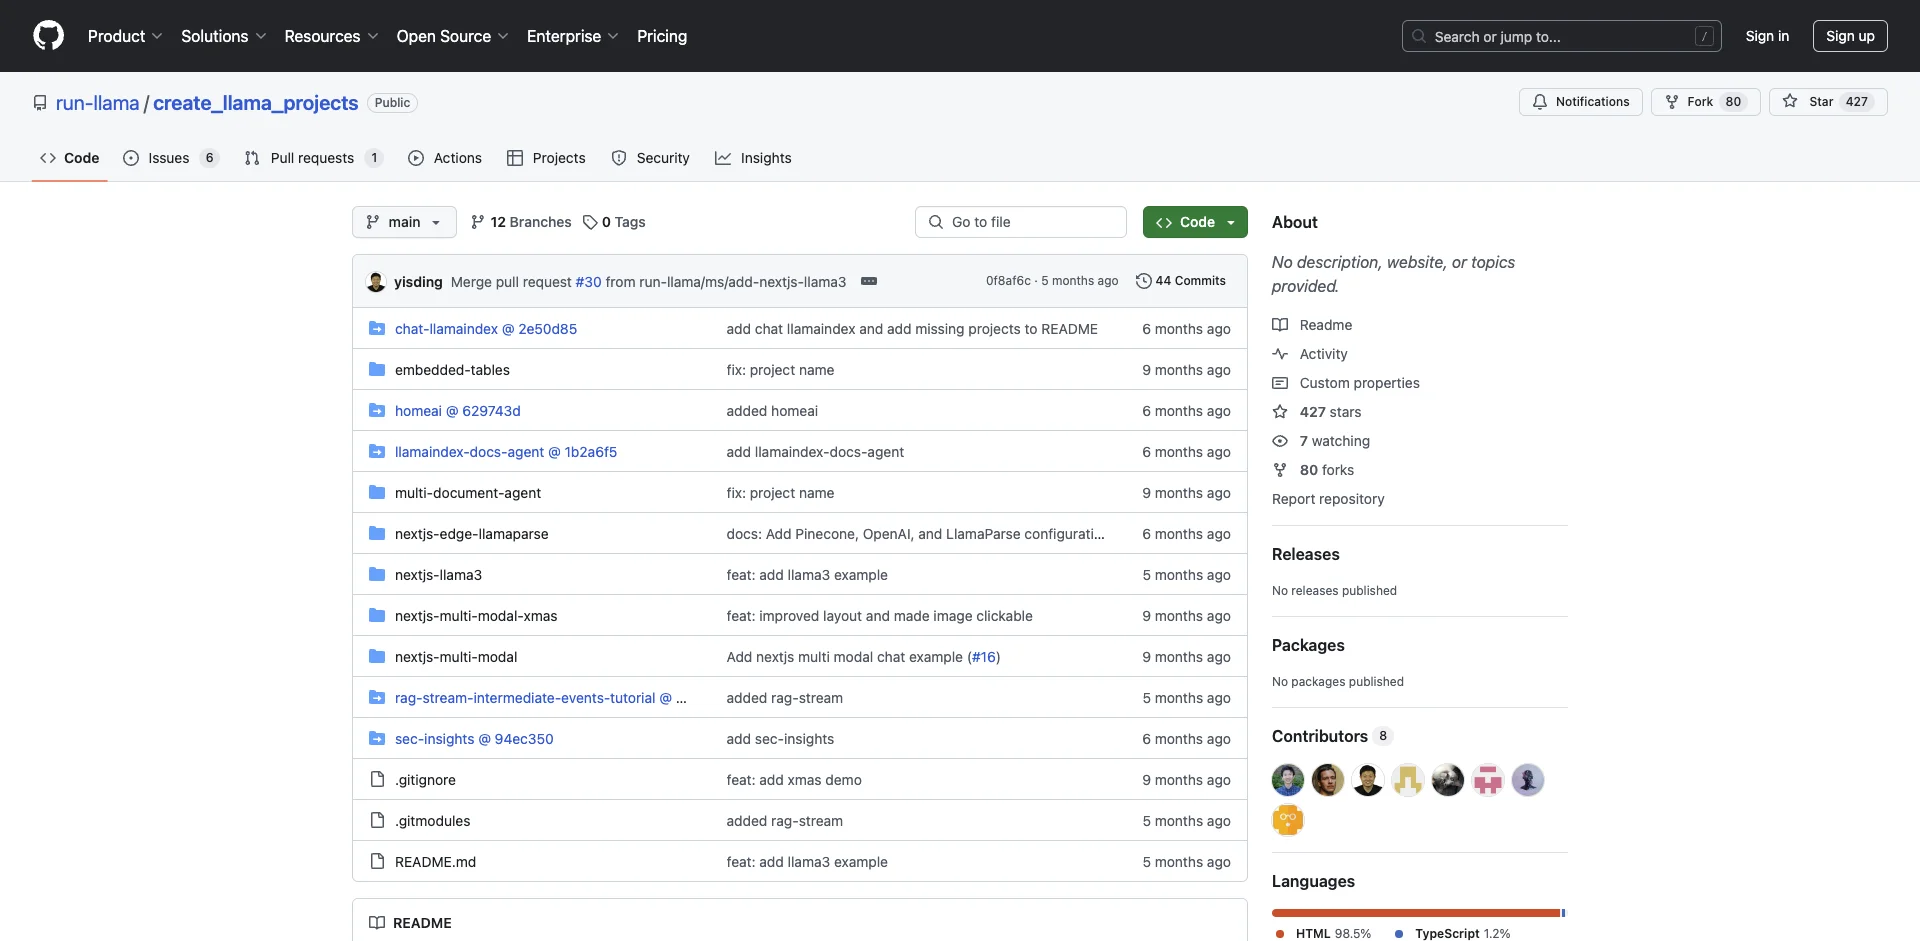Open the Projects tab
The image size is (1920, 941).
tap(546, 158)
